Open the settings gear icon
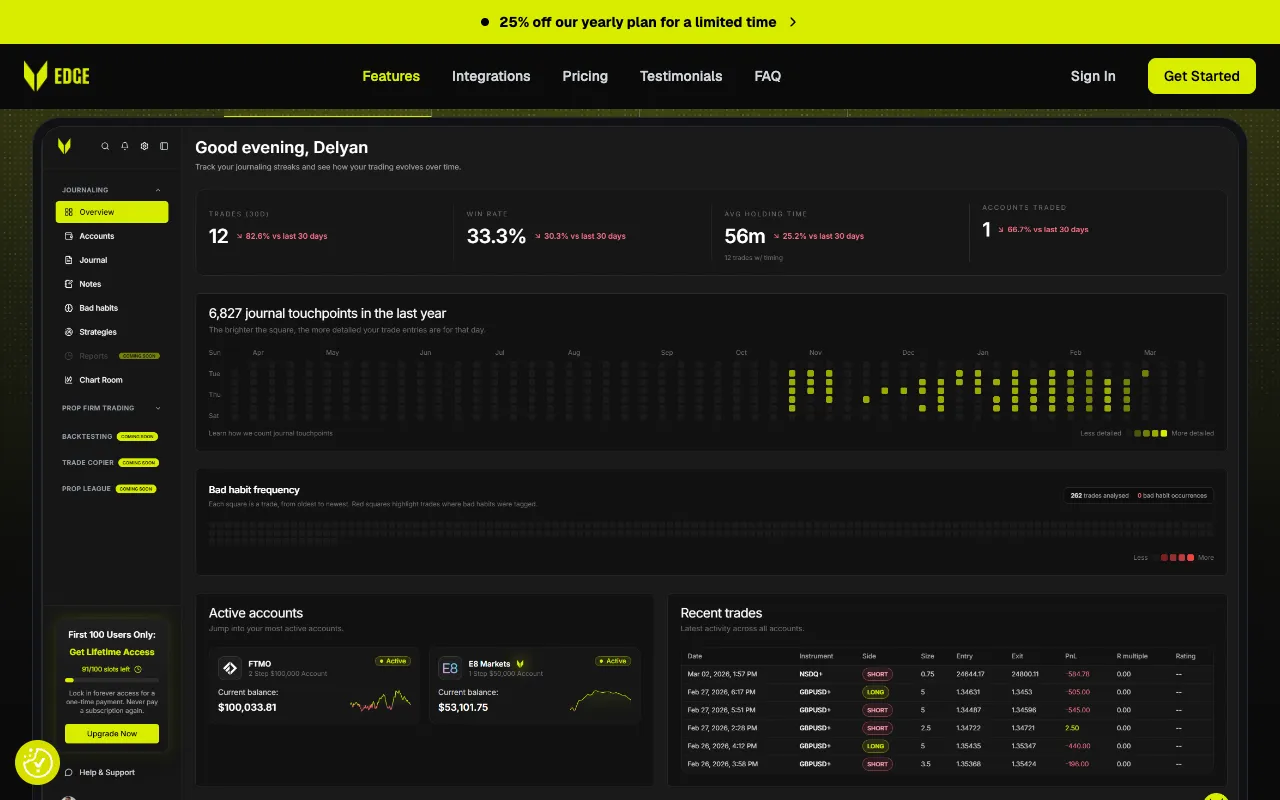The image size is (1280, 800). coord(144,146)
